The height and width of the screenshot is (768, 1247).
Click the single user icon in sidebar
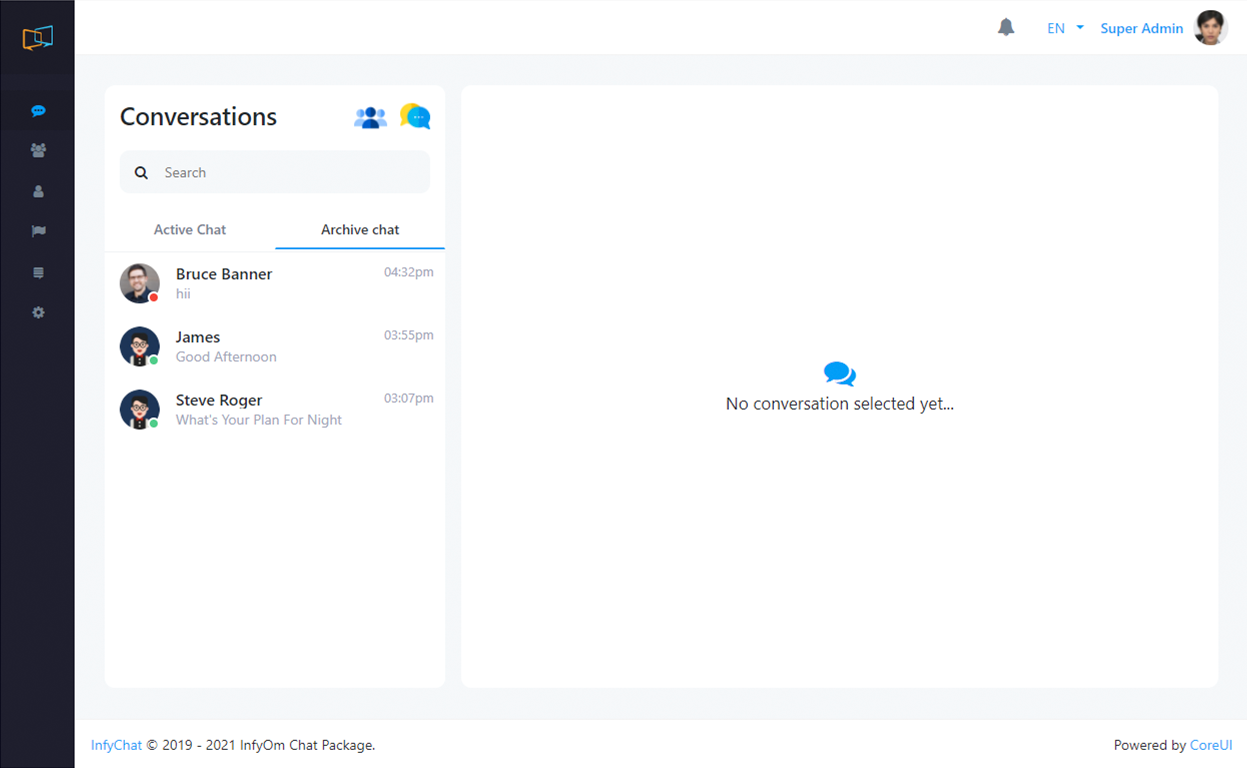[38, 191]
